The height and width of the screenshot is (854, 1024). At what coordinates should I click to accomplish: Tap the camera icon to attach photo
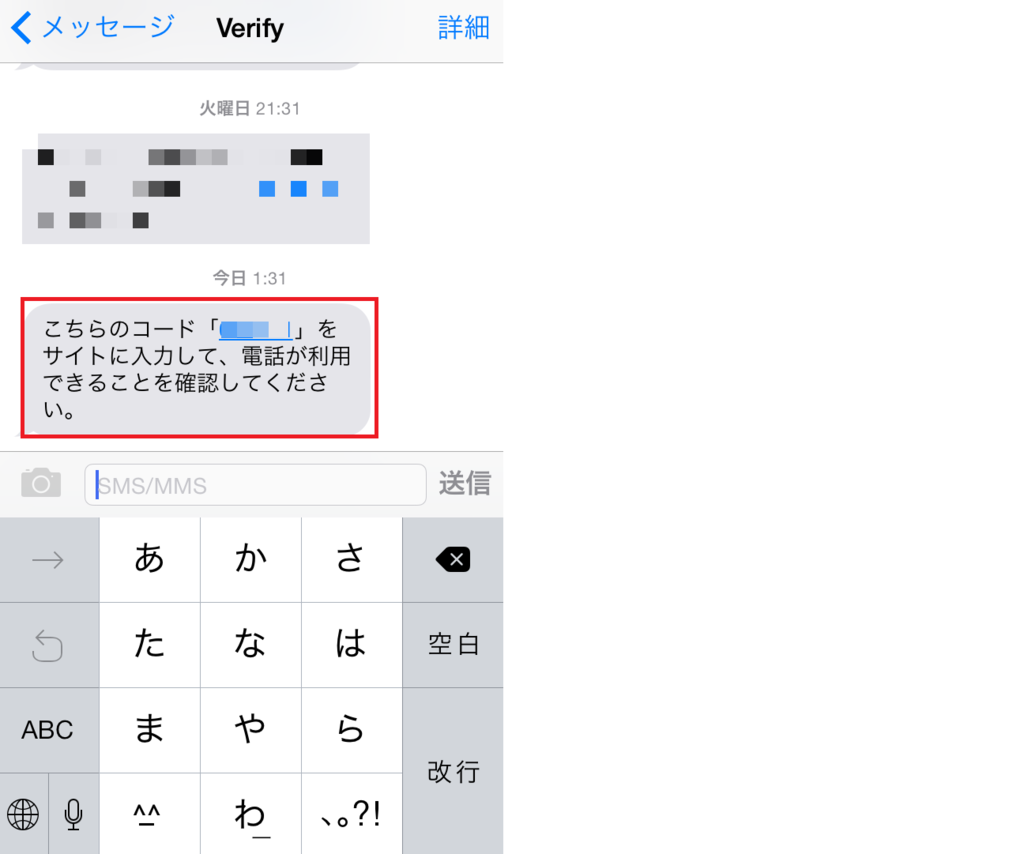pos(41,483)
